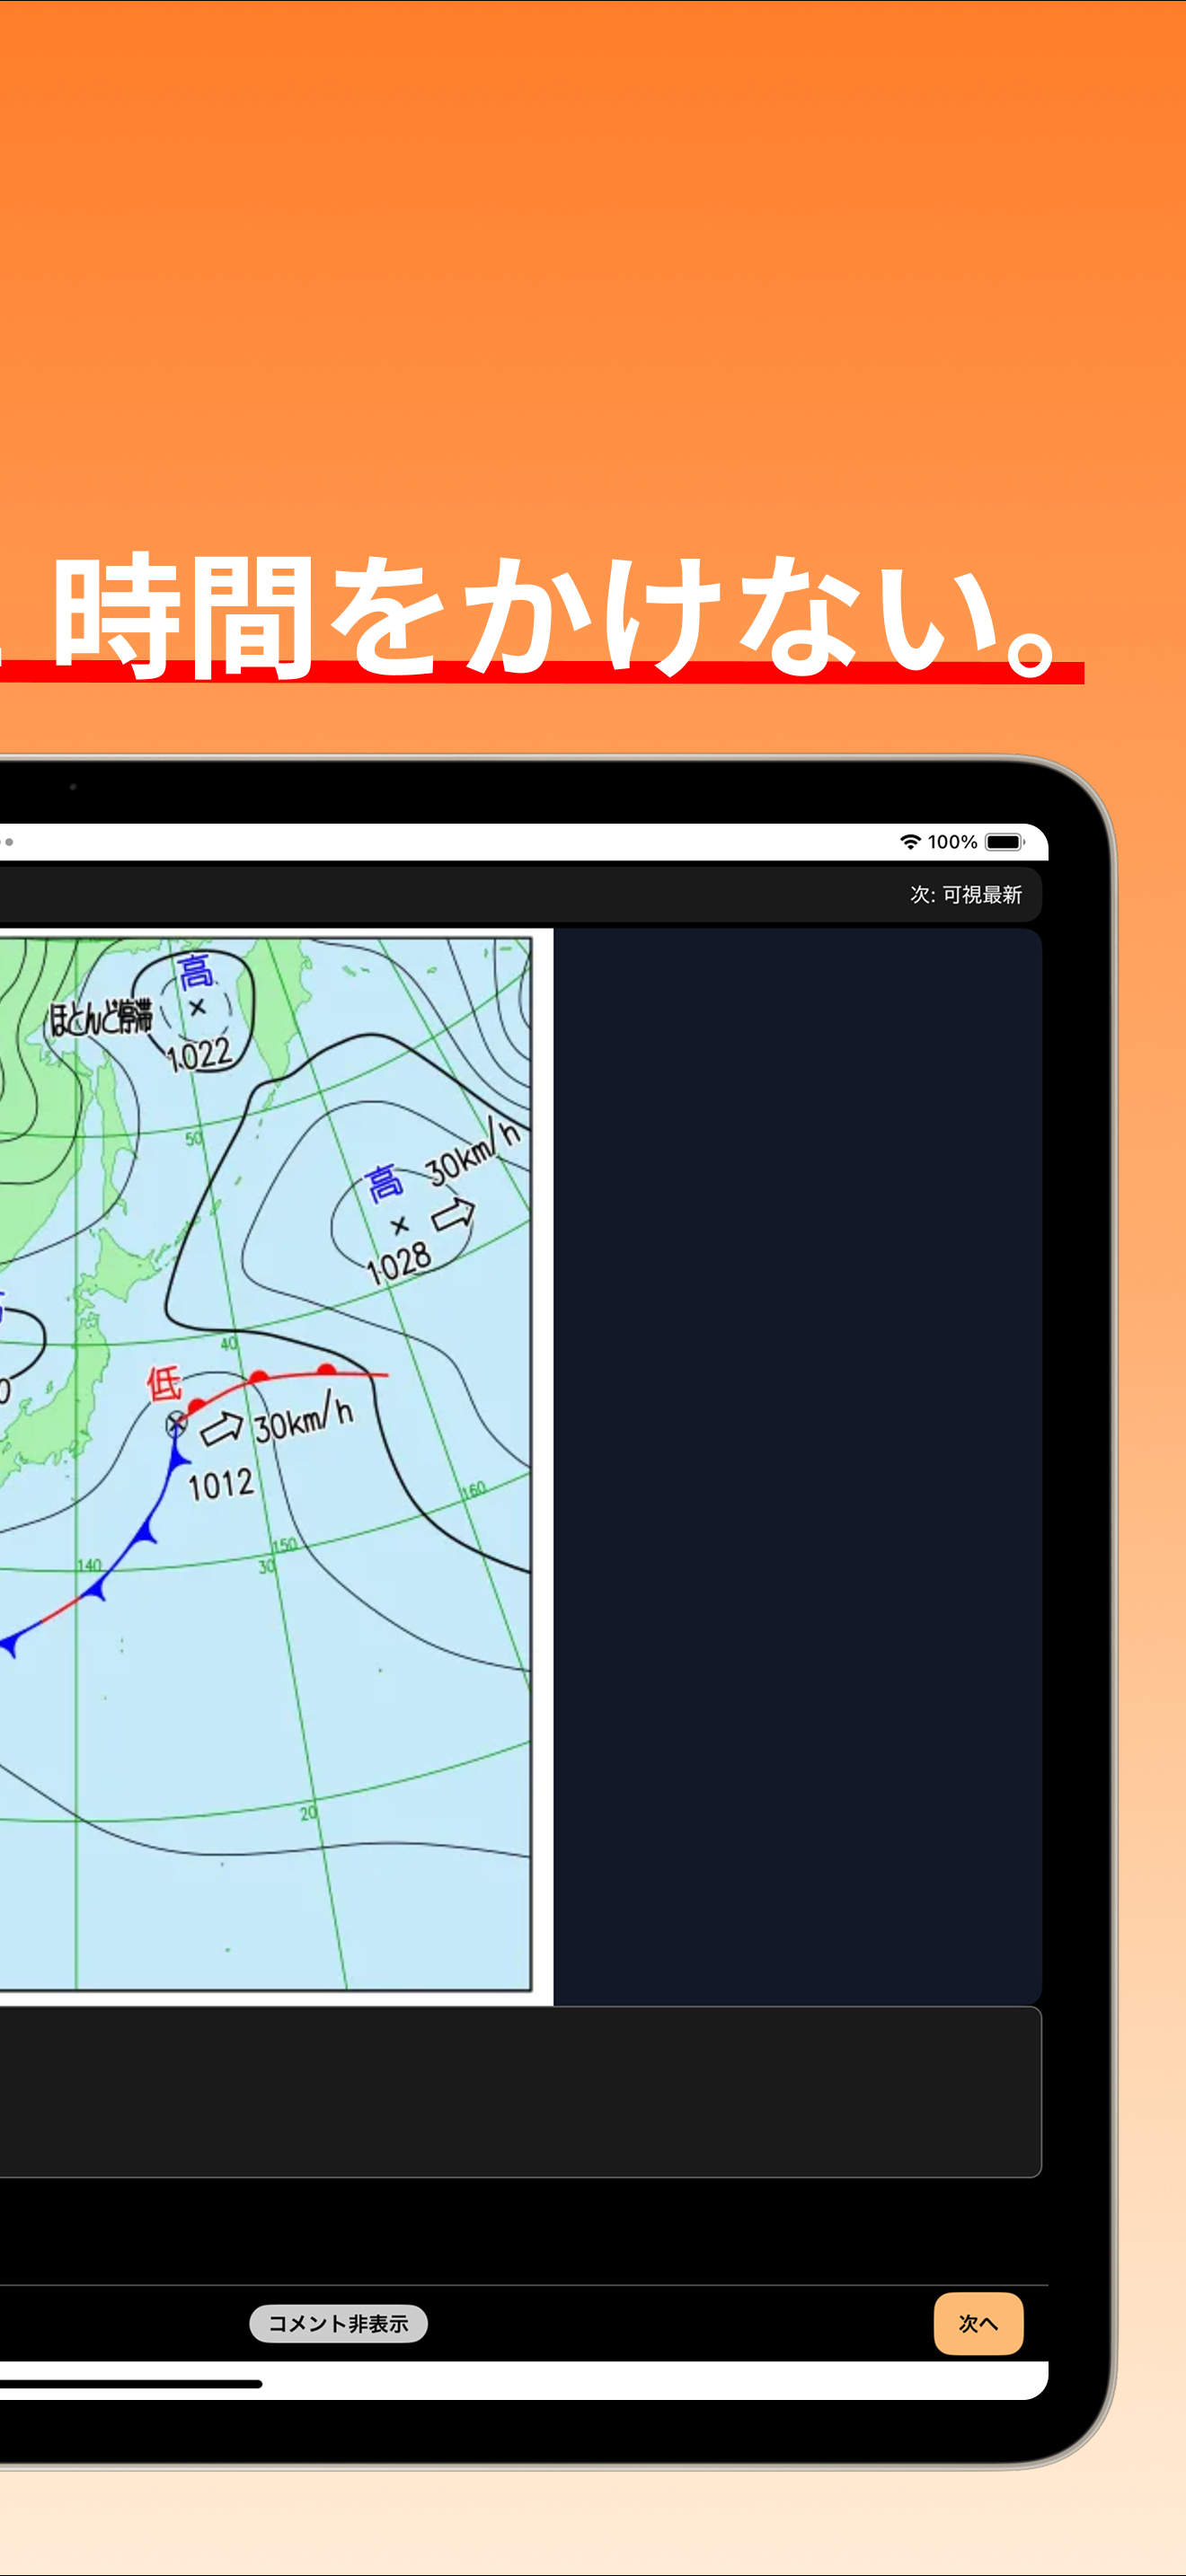The width and height of the screenshot is (1186, 2576).
Task: Click the 100% battery text
Action: click(952, 842)
